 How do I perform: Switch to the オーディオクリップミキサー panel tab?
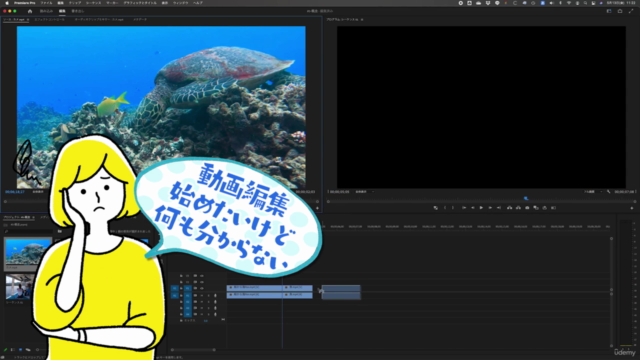point(99,20)
